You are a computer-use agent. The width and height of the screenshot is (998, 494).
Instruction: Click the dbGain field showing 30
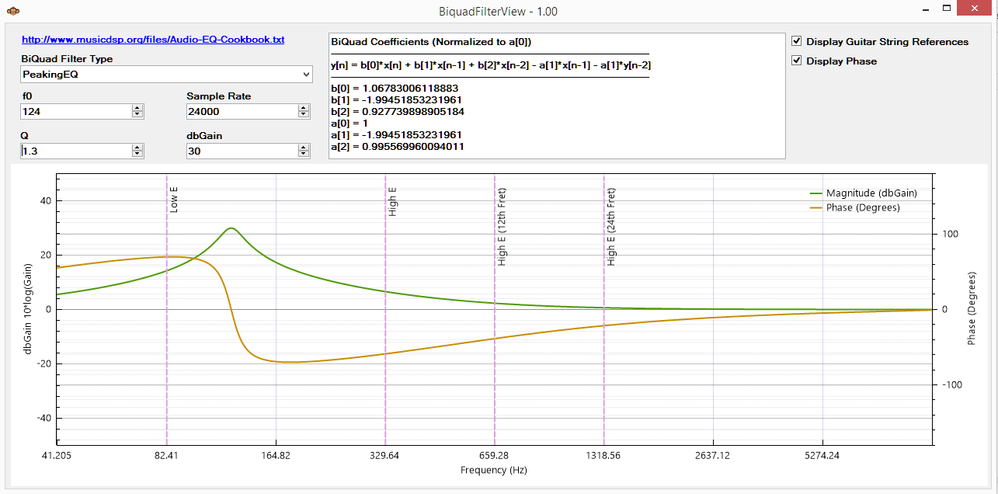(242, 152)
